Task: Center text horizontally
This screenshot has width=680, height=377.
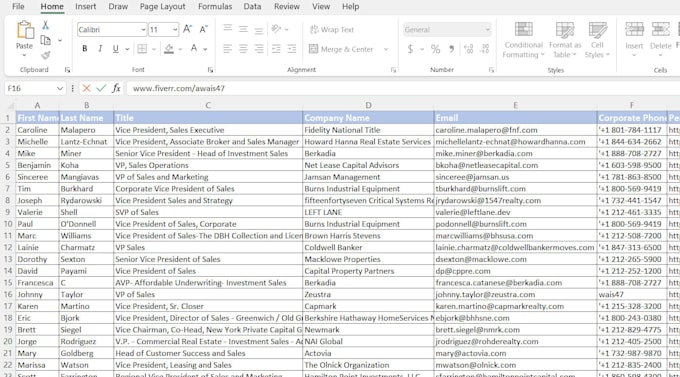Action: coord(243,49)
